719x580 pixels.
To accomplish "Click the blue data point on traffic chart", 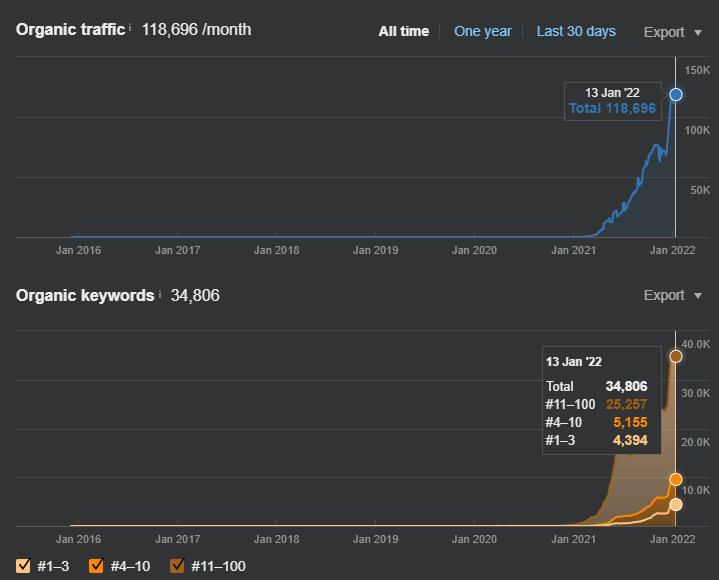I will coord(675,94).
